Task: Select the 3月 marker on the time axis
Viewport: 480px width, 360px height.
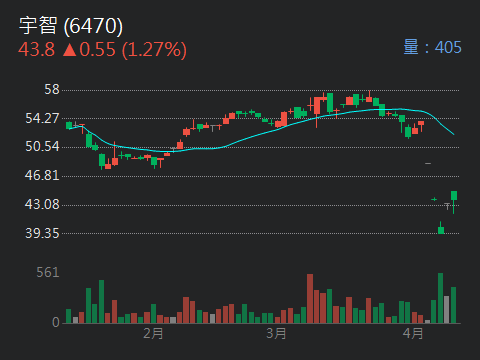Action: tap(276, 333)
